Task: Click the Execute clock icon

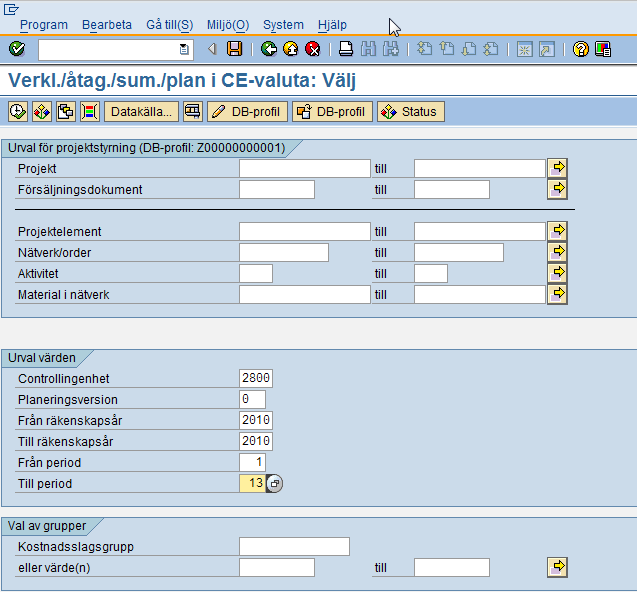Action: coord(18,111)
